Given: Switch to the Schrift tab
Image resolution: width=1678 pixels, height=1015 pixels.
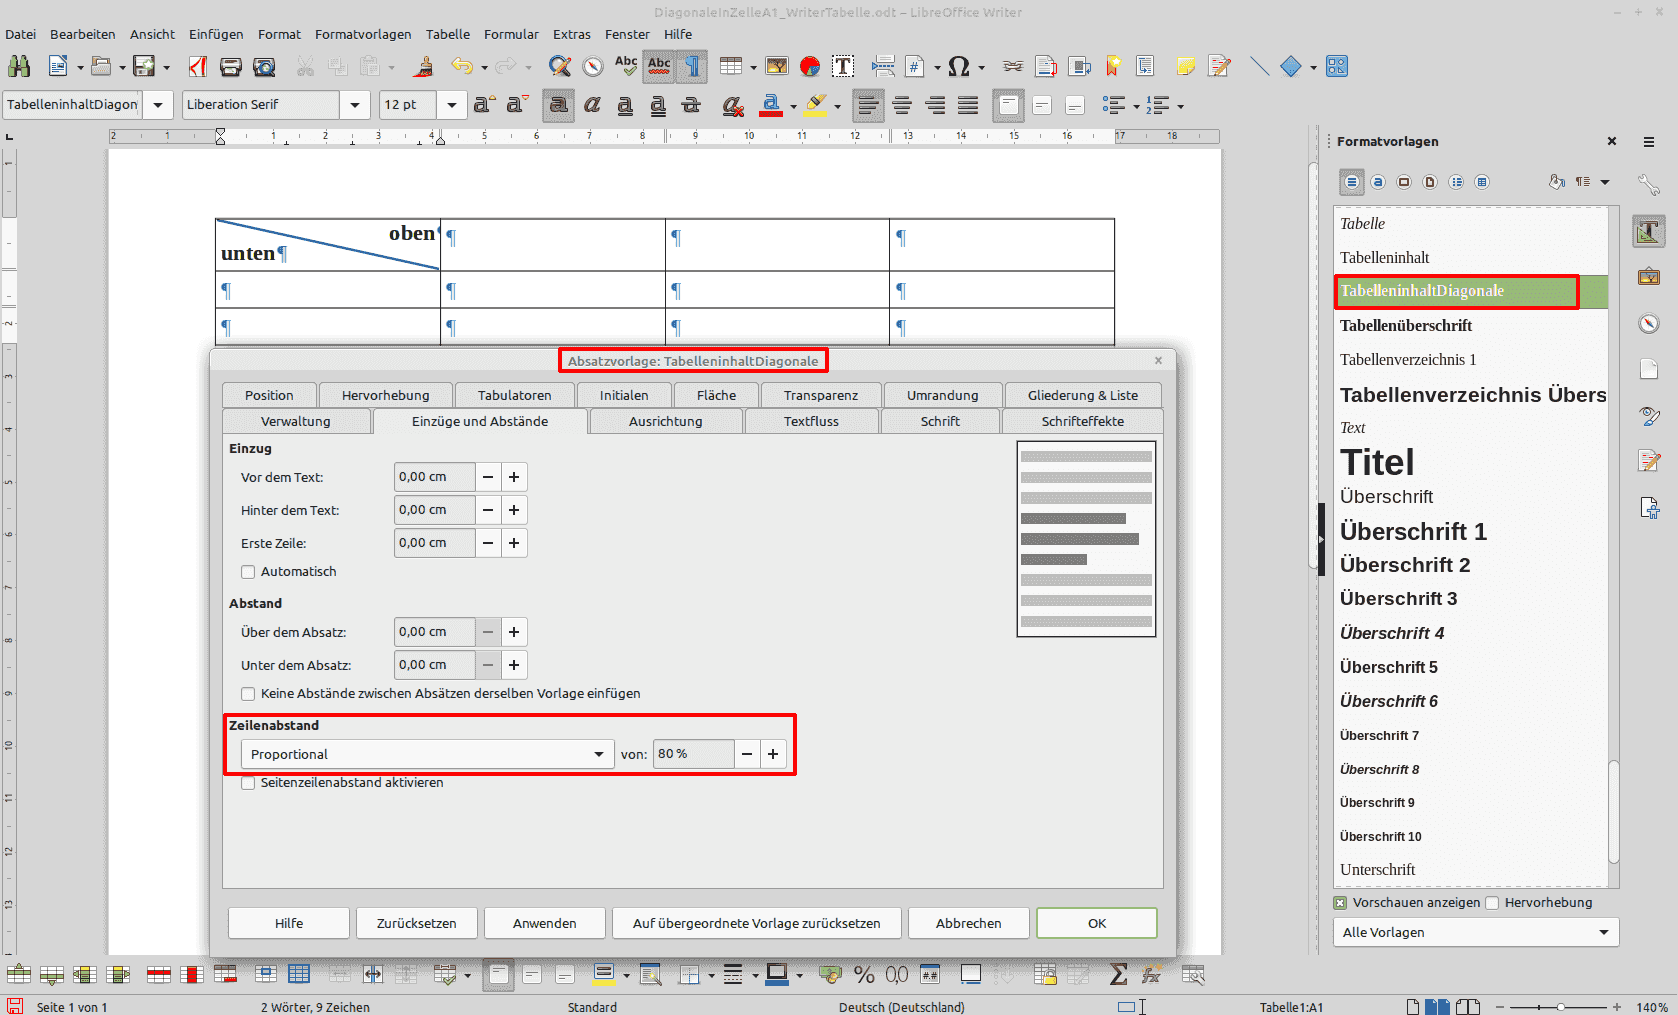Looking at the screenshot, I should [940, 421].
